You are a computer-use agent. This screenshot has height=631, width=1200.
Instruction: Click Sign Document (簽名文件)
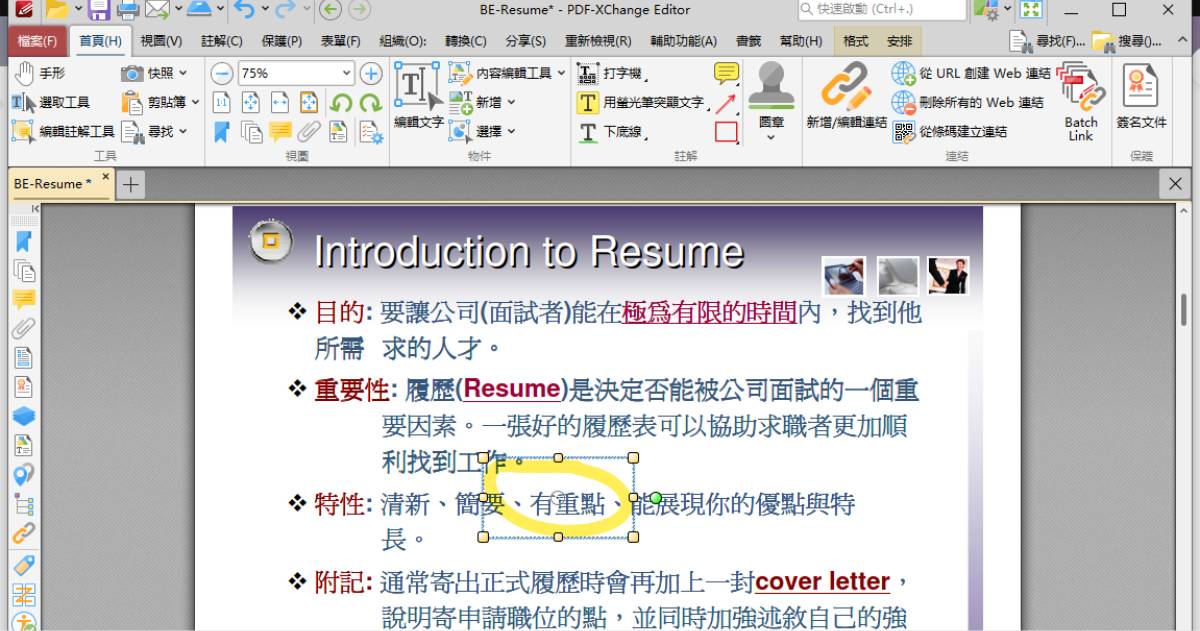[1141, 98]
